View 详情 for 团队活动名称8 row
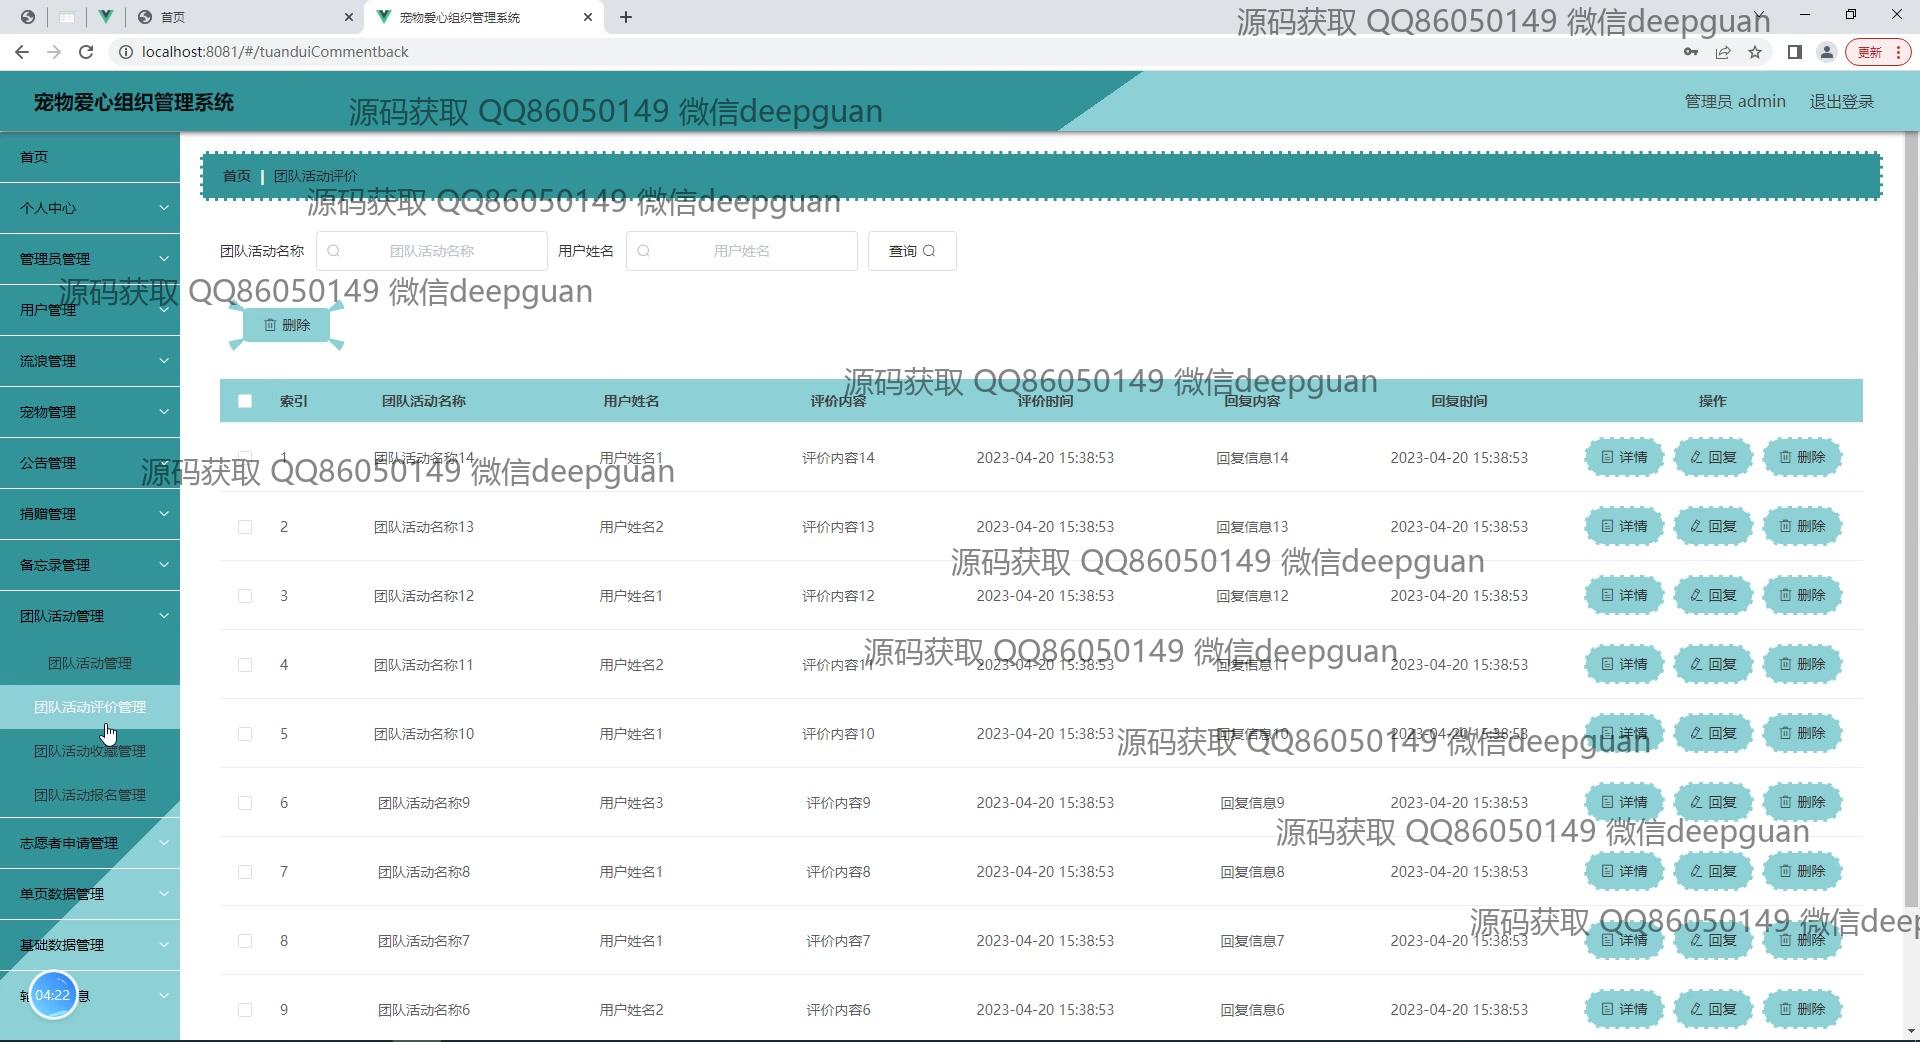This screenshot has height=1042, width=1920. pyautogui.click(x=1624, y=871)
